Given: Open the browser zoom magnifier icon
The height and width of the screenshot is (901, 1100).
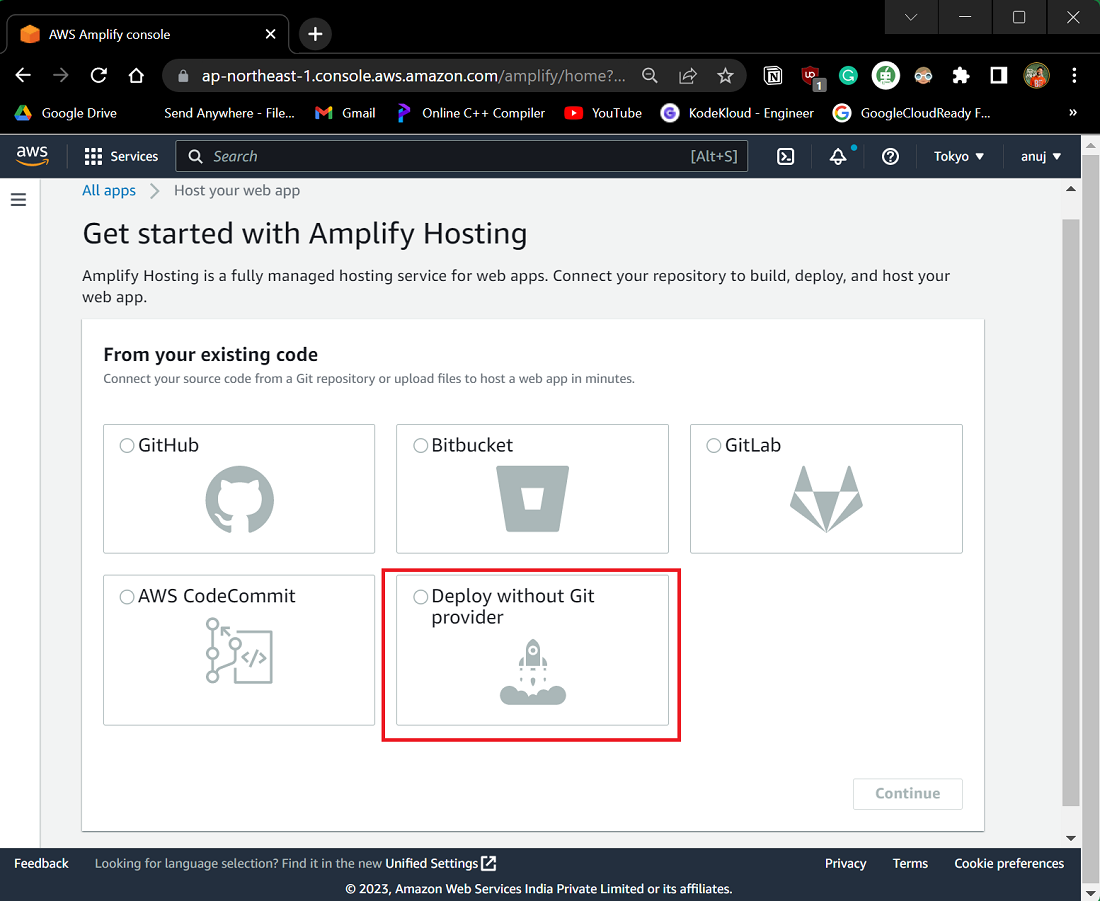Looking at the screenshot, I should (650, 76).
